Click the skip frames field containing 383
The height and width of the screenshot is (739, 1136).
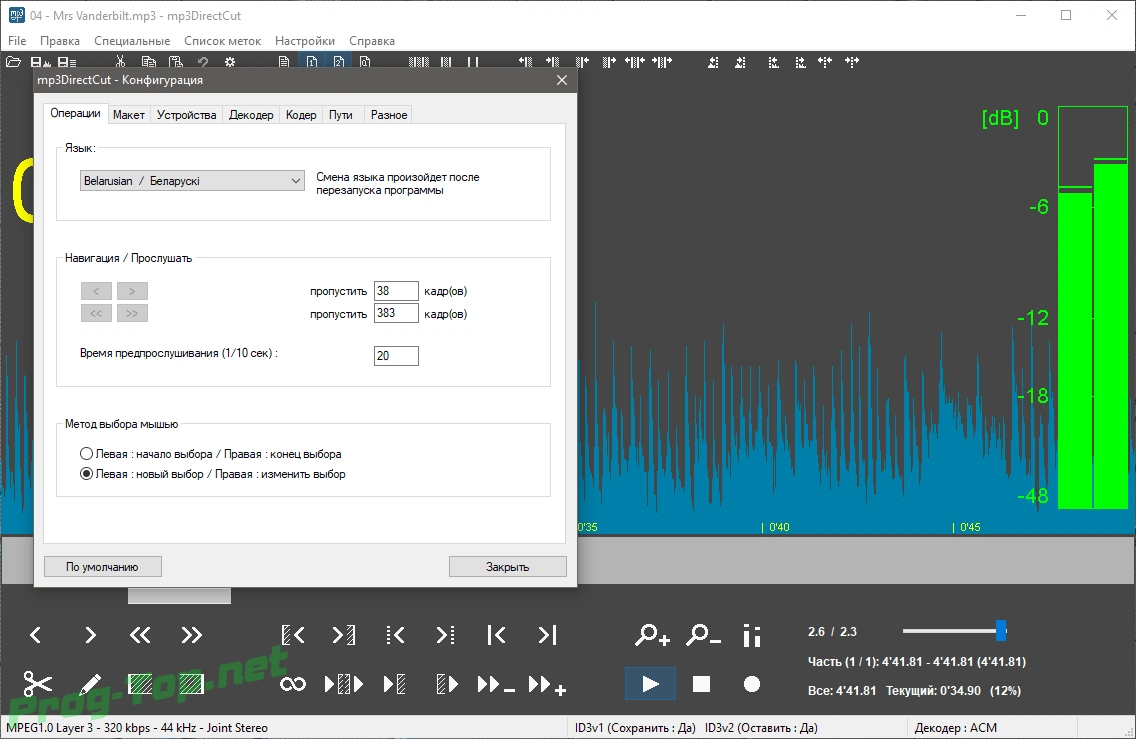point(396,313)
